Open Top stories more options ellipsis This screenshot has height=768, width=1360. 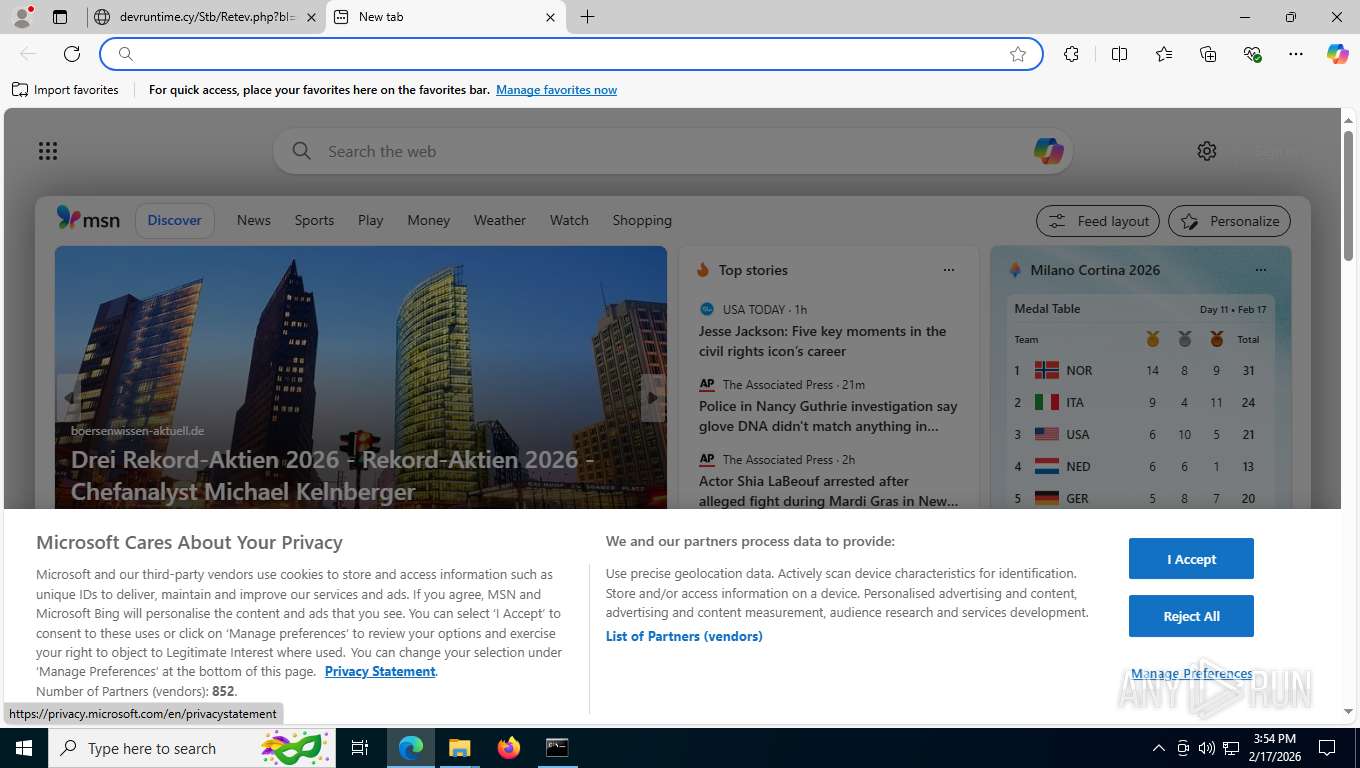click(x=949, y=270)
